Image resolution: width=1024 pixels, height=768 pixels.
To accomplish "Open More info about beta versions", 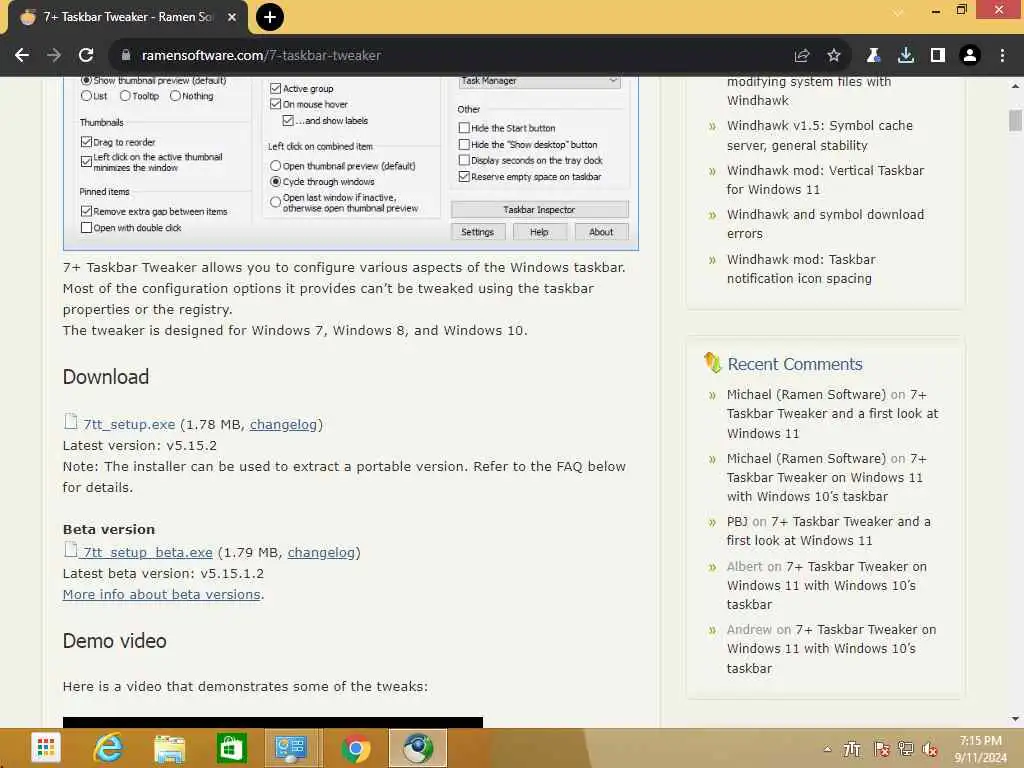I will point(162,594).
